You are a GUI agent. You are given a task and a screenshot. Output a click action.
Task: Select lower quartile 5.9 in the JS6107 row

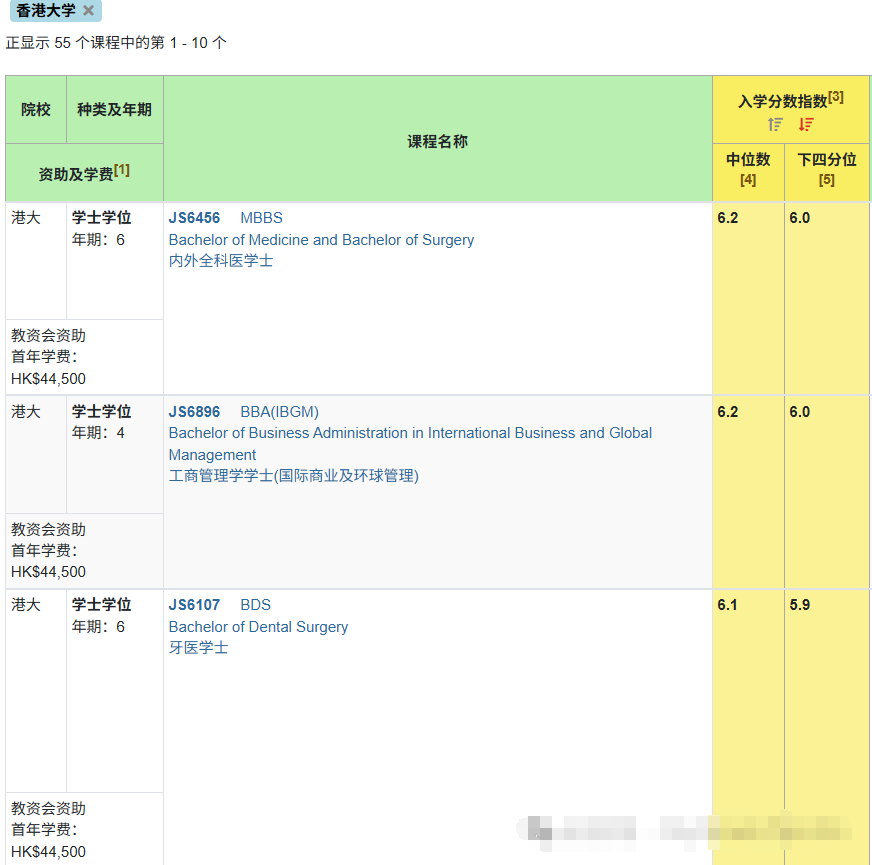click(800, 605)
